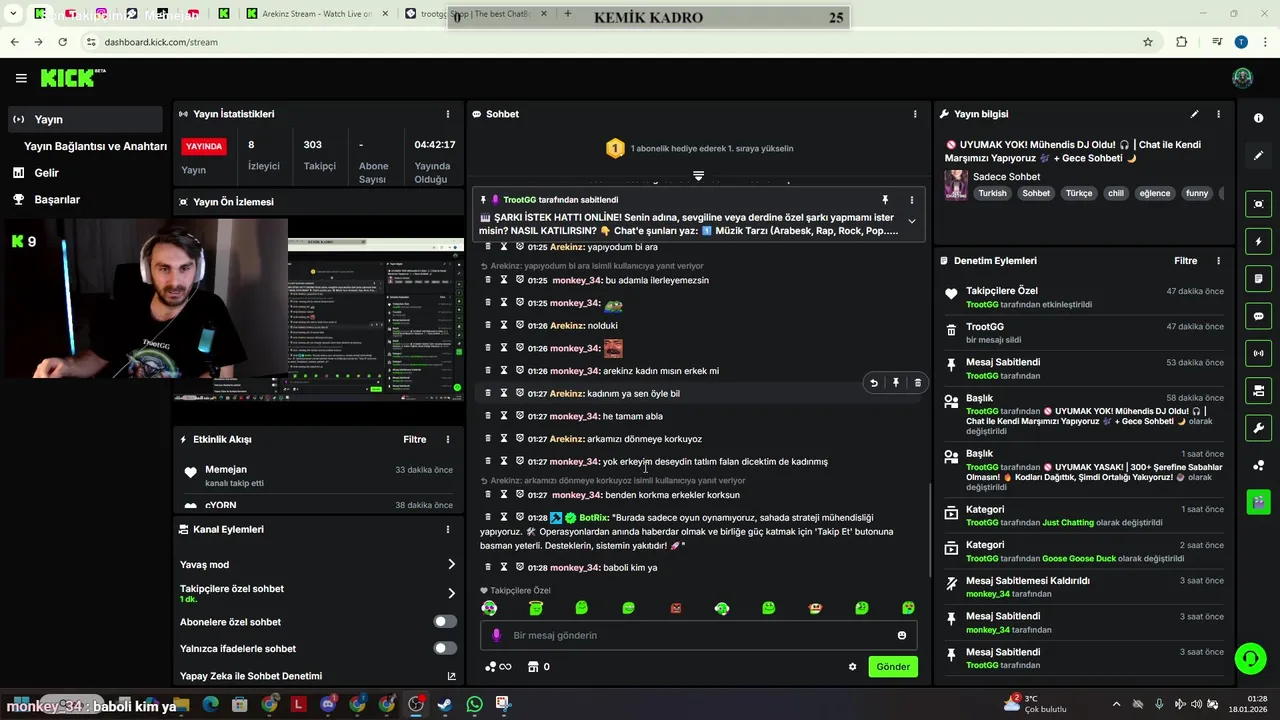The height and width of the screenshot is (720, 1280).
Task: Focus the Bir mesaj gönderin input field
Action: click(700, 635)
